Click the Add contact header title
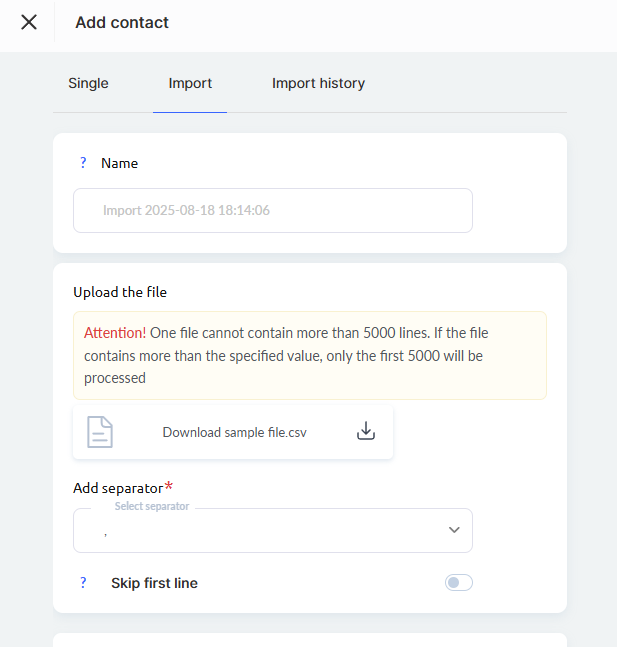617x647 pixels. point(122,22)
